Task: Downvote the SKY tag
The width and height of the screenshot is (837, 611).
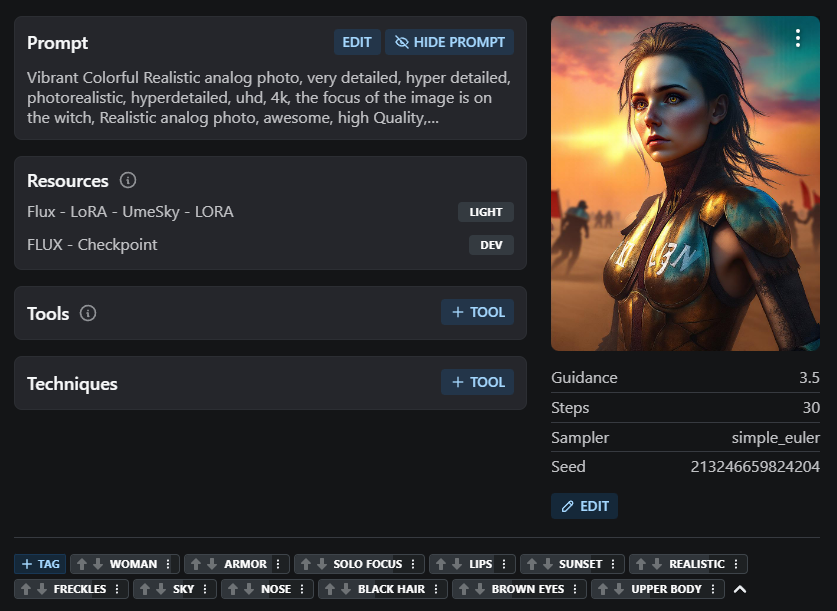Action: (x=161, y=589)
